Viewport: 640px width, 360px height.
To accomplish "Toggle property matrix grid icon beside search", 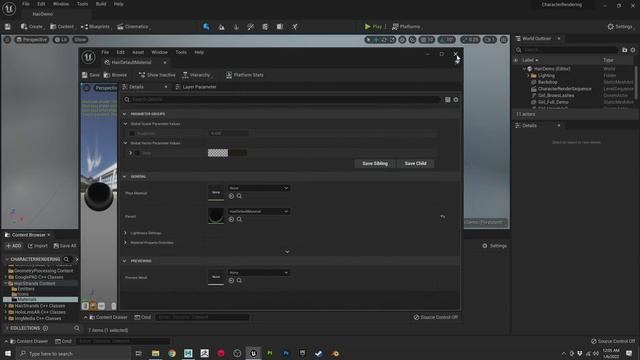I will tap(448, 100).
